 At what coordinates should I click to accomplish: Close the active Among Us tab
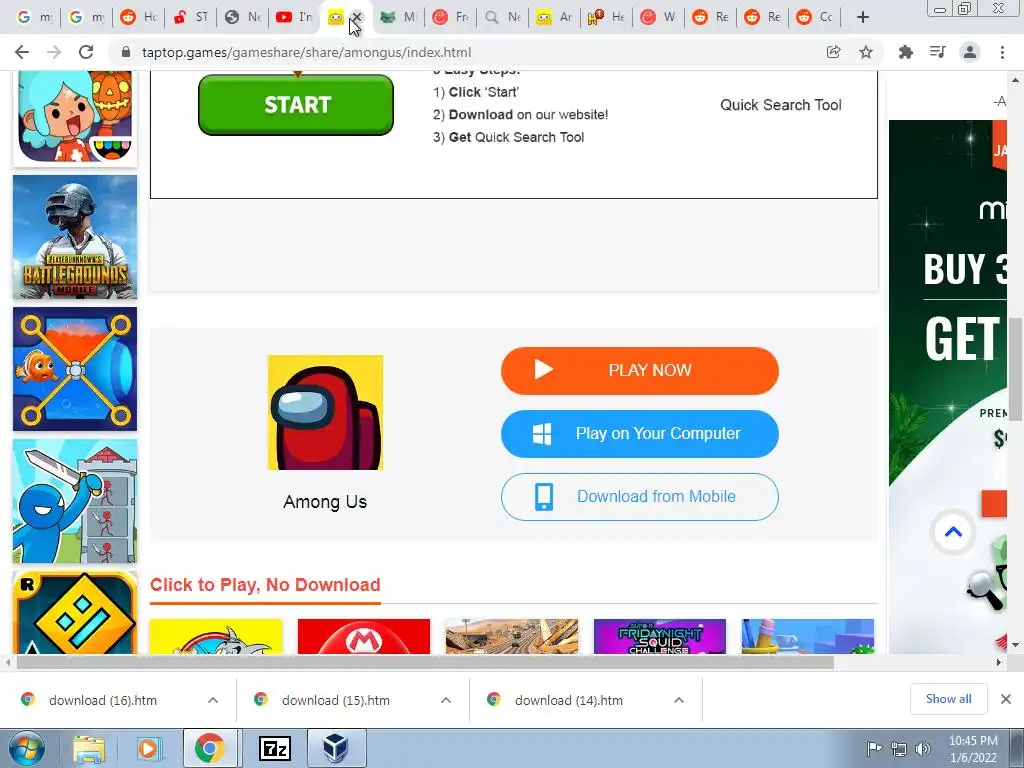(x=357, y=17)
